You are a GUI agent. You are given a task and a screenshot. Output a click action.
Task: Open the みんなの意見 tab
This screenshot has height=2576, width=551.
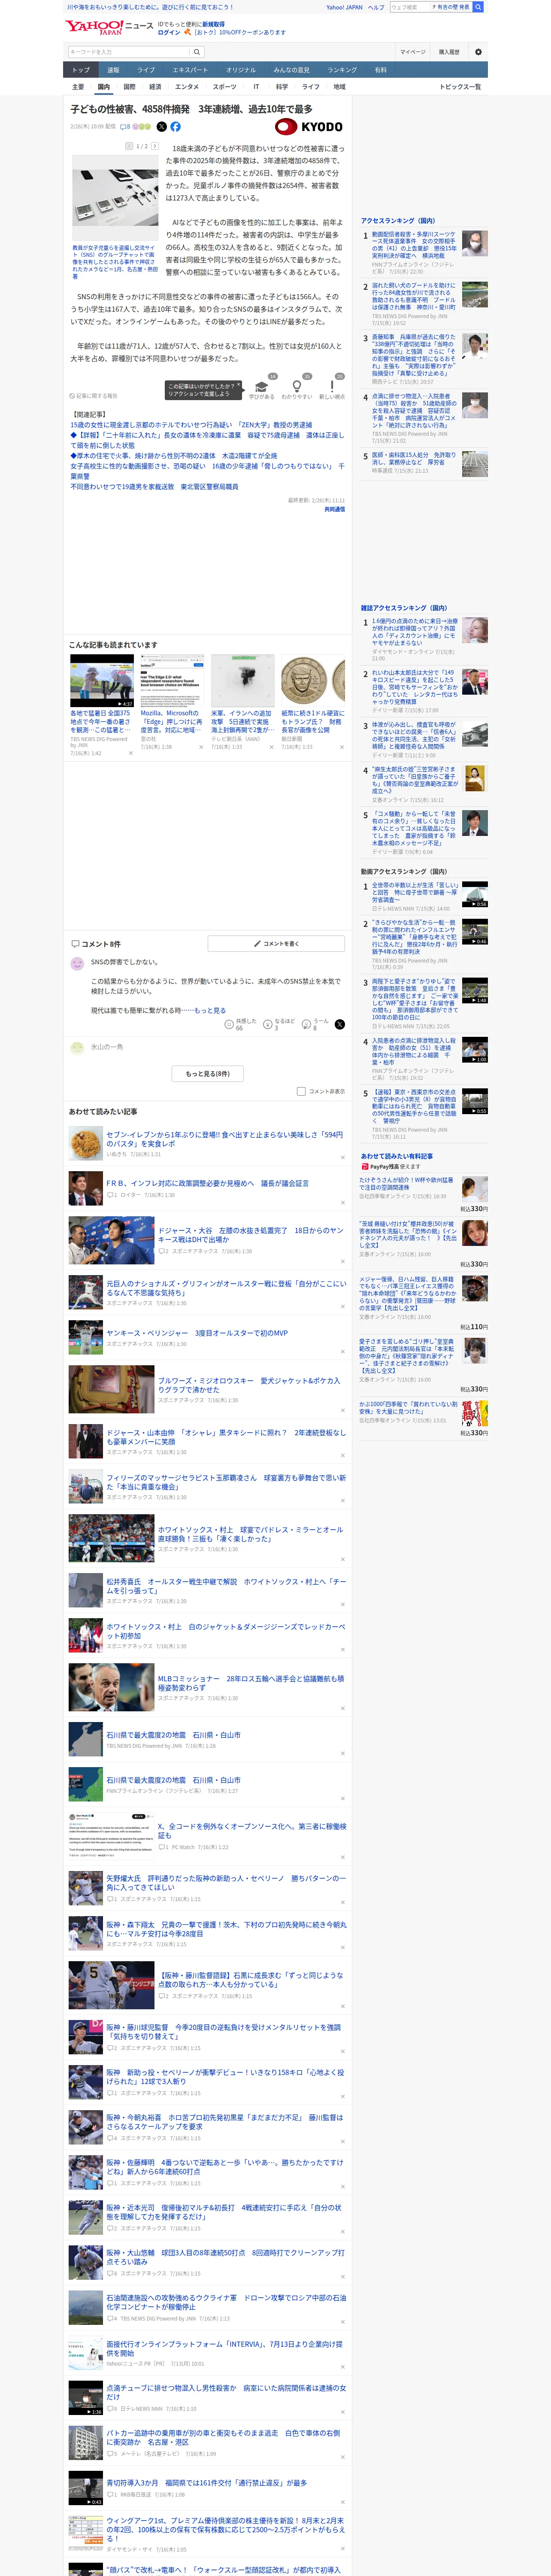[292, 70]
